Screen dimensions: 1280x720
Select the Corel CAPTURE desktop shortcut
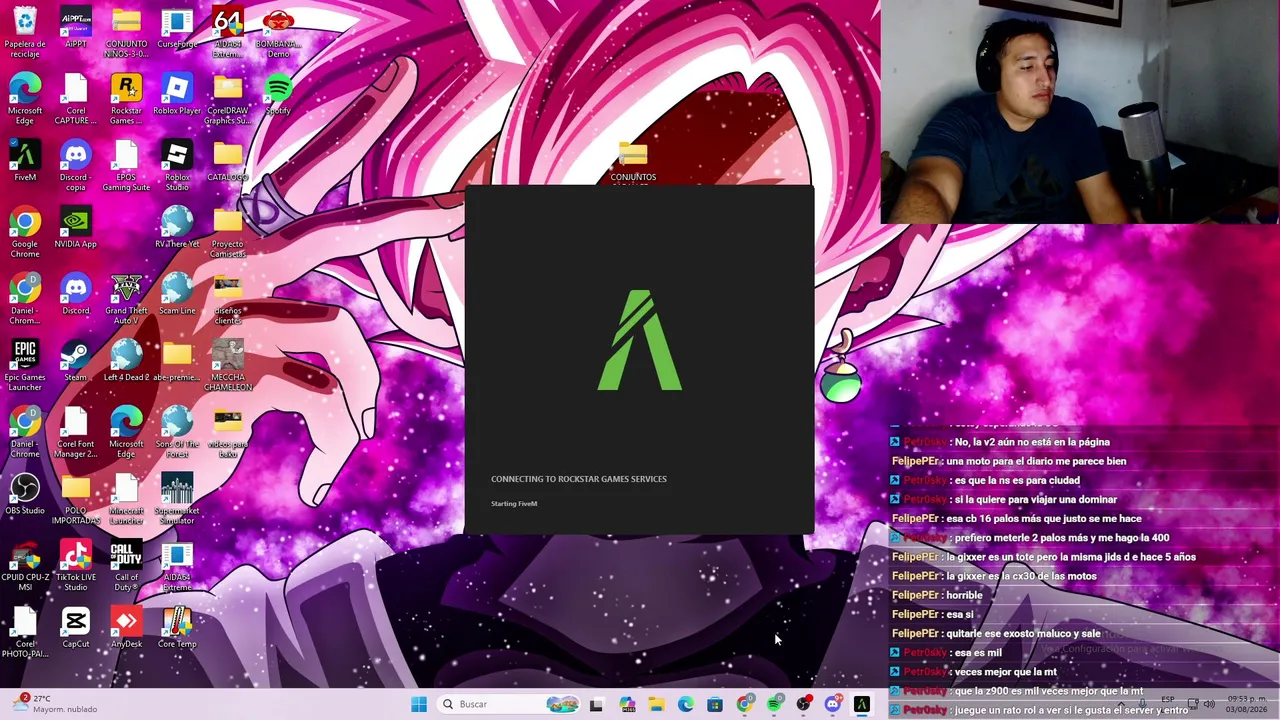click(76, 100)
